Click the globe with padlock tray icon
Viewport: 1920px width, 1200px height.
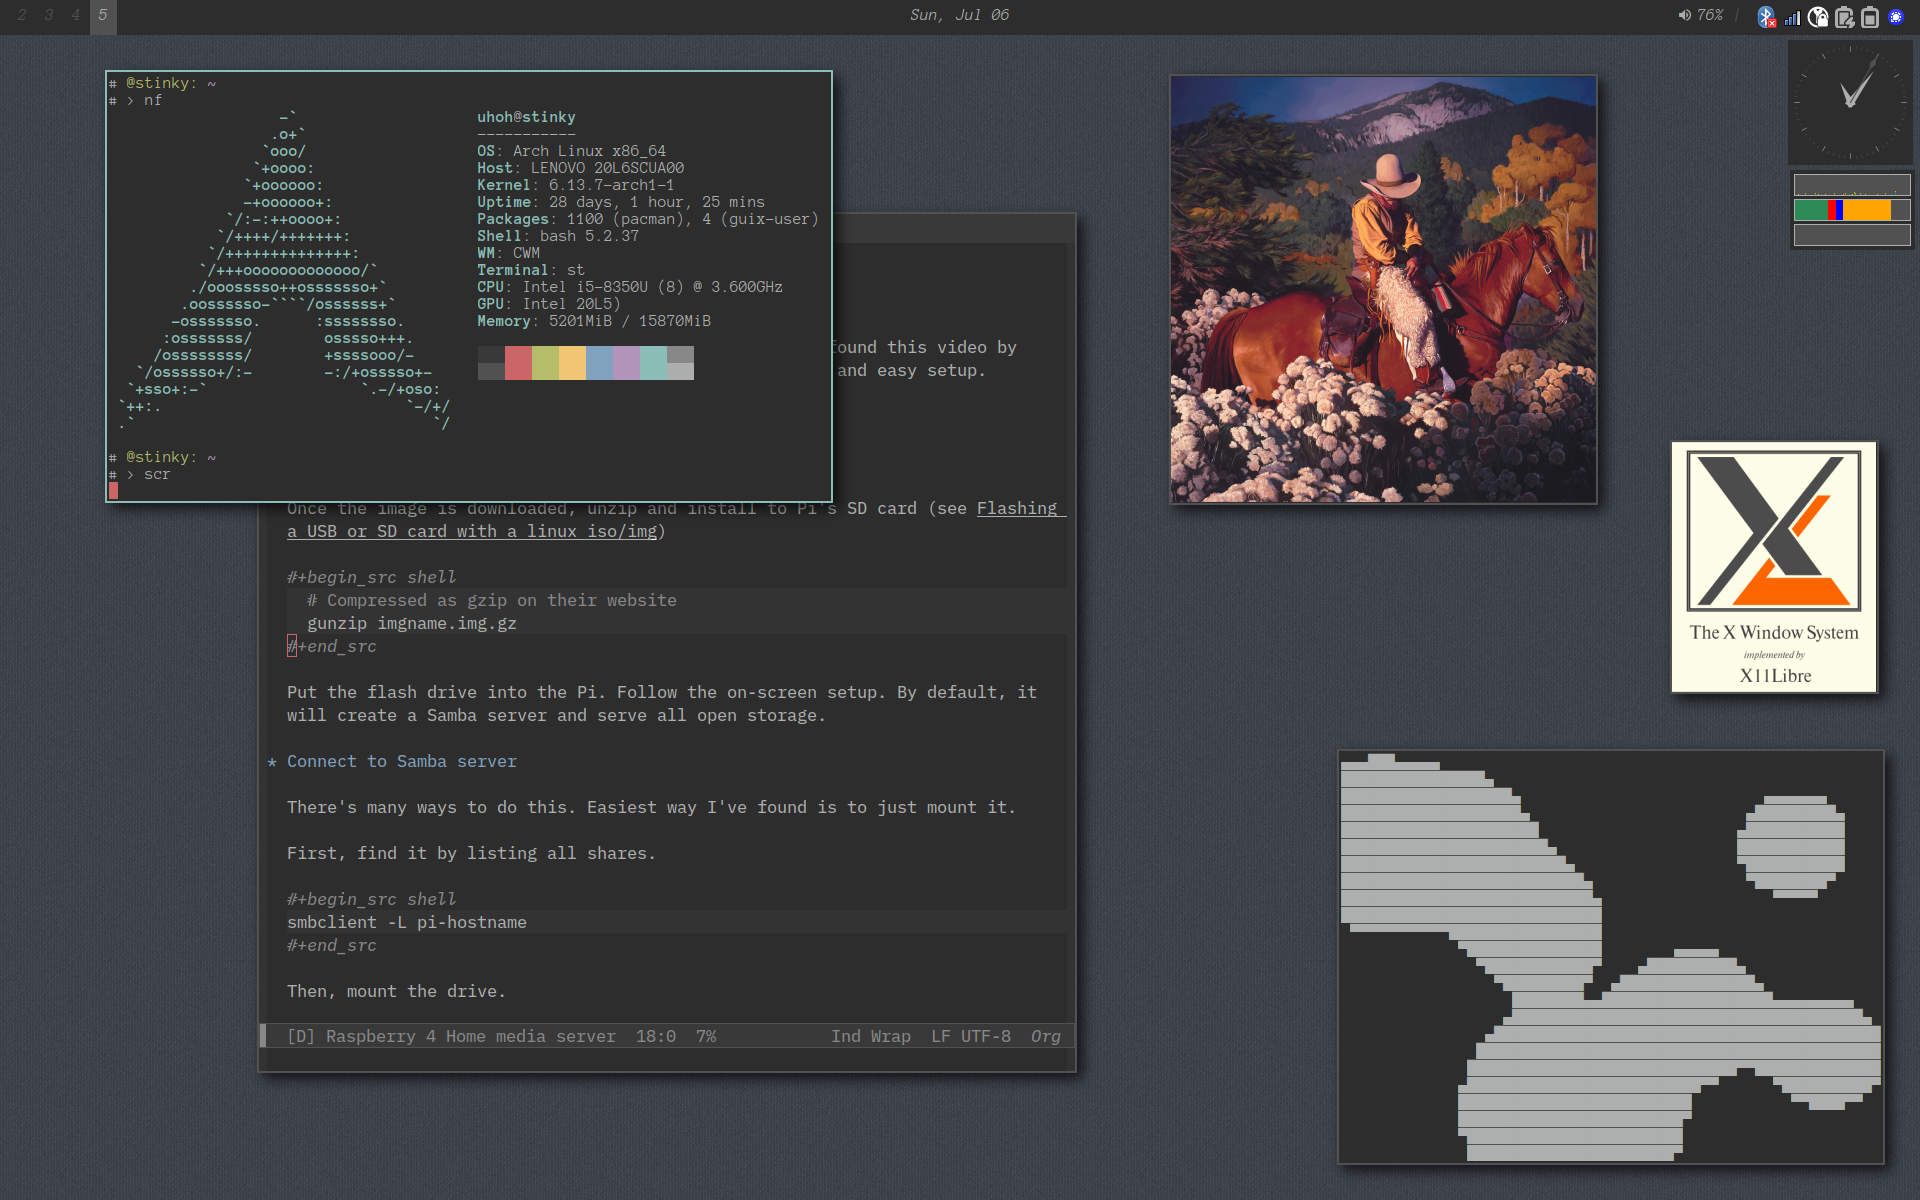pos(1818,17)
